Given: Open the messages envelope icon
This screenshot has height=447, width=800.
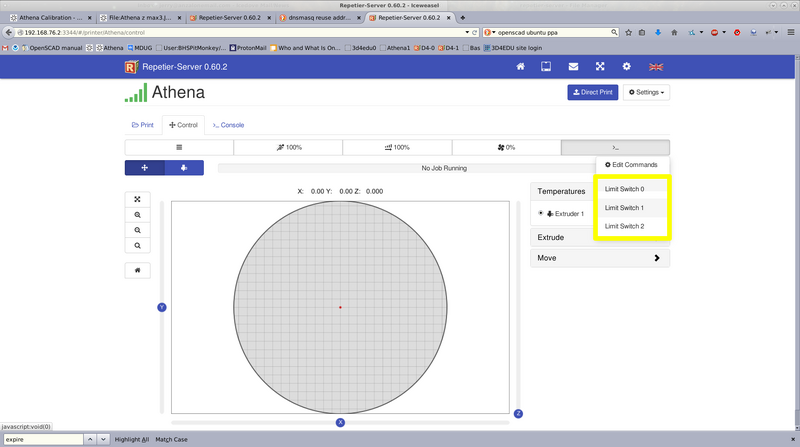Looking at the screenshot, I should (573, 66).
